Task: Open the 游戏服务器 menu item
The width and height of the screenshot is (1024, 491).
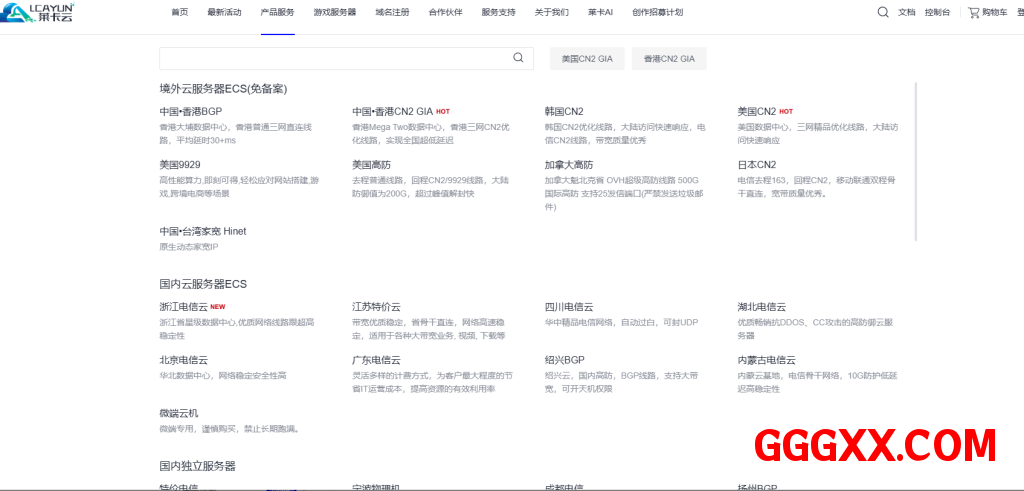Action: pyautogui.click(x=334, y=13)
